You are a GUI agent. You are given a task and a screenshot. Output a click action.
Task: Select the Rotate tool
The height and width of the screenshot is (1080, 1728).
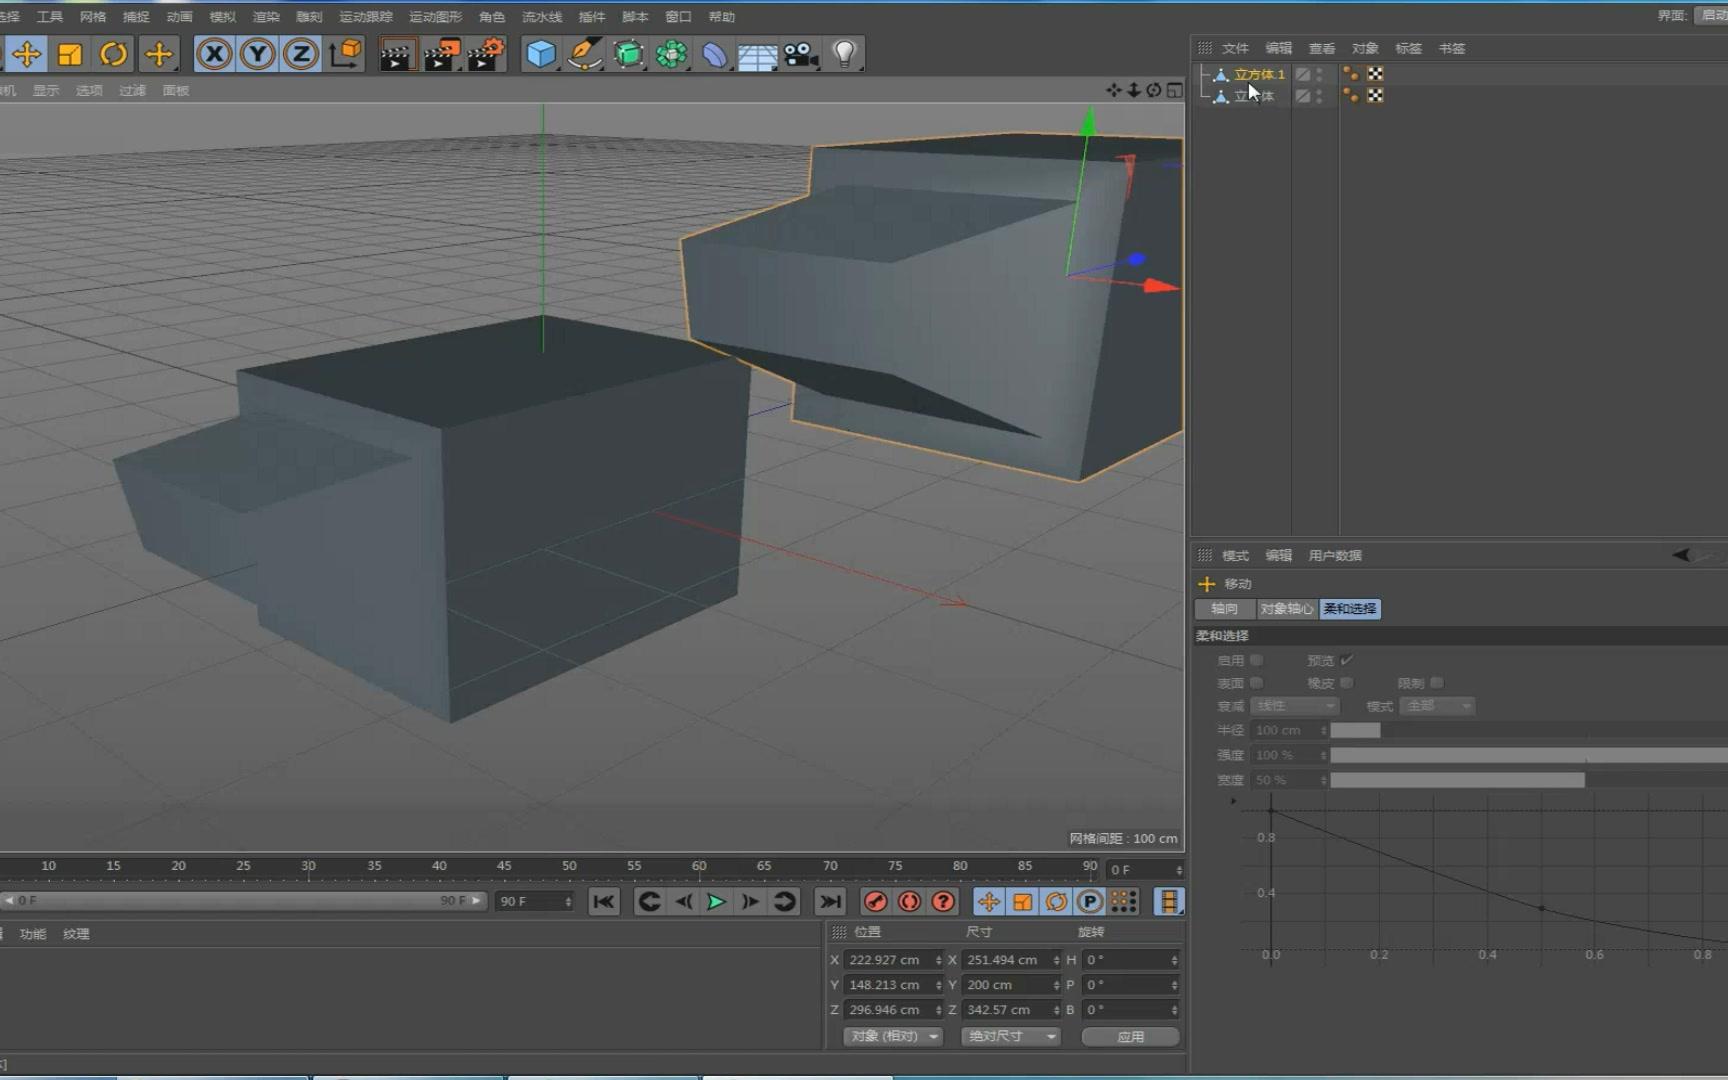[113, 54]
